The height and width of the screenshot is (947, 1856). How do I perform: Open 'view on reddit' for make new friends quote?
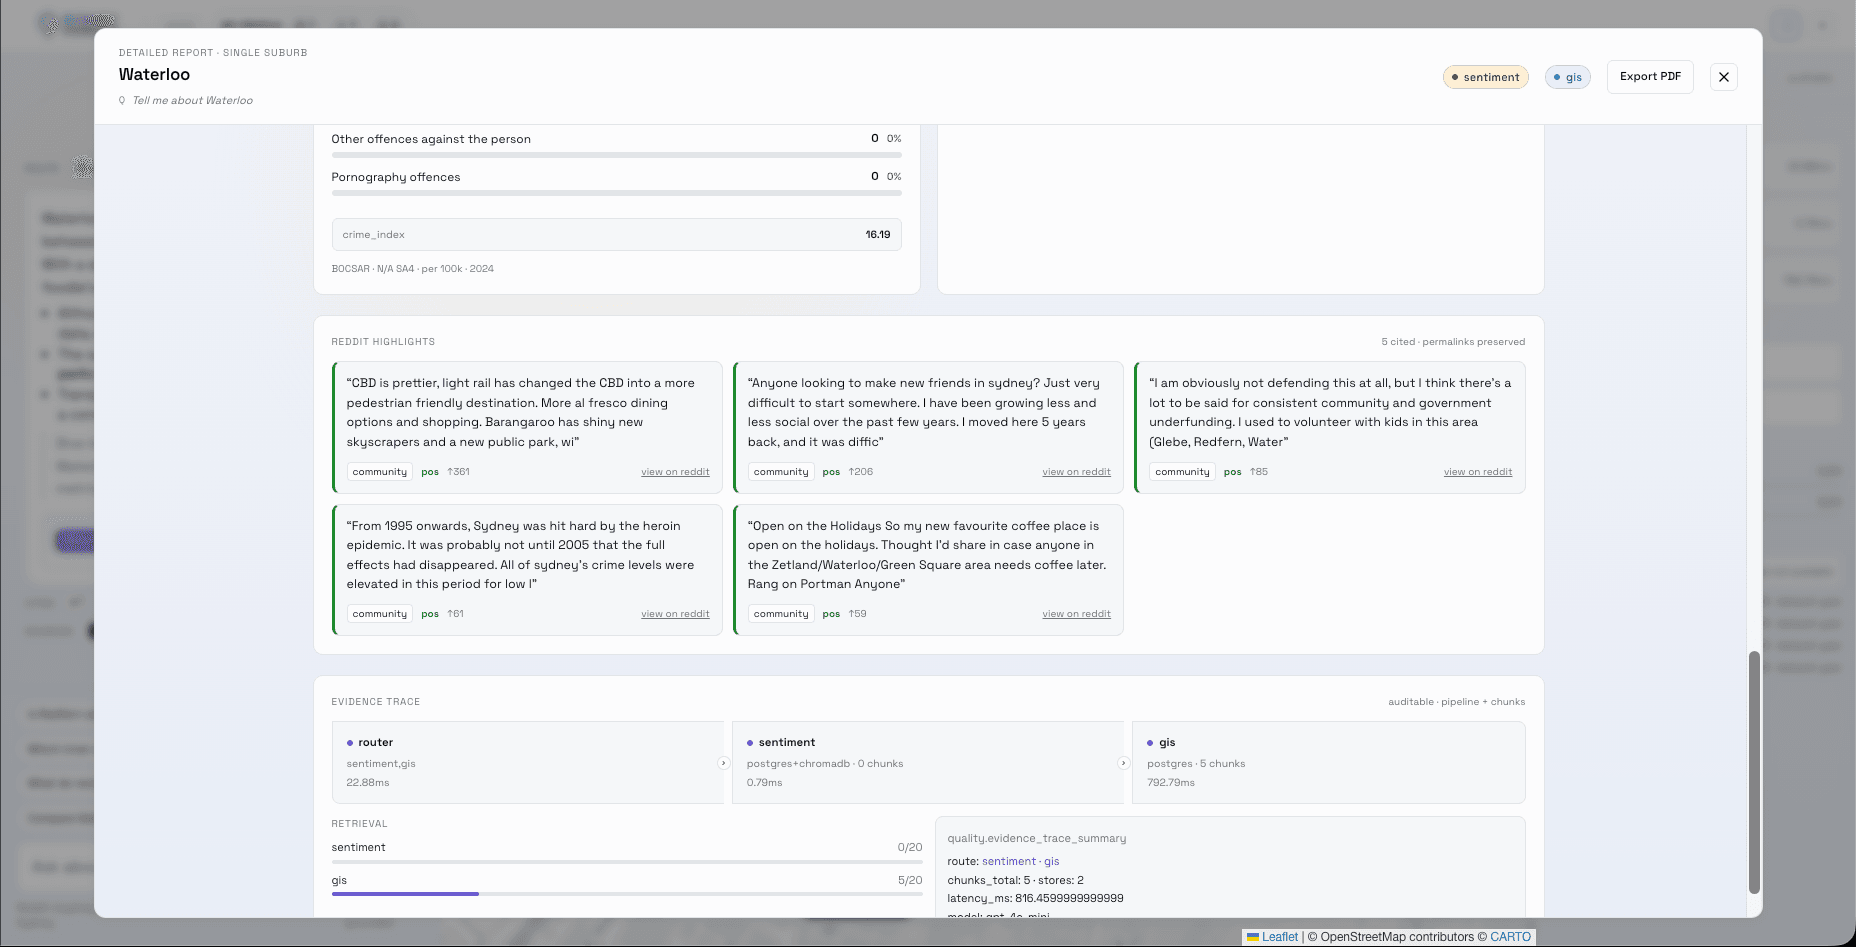pos(1076,472)
